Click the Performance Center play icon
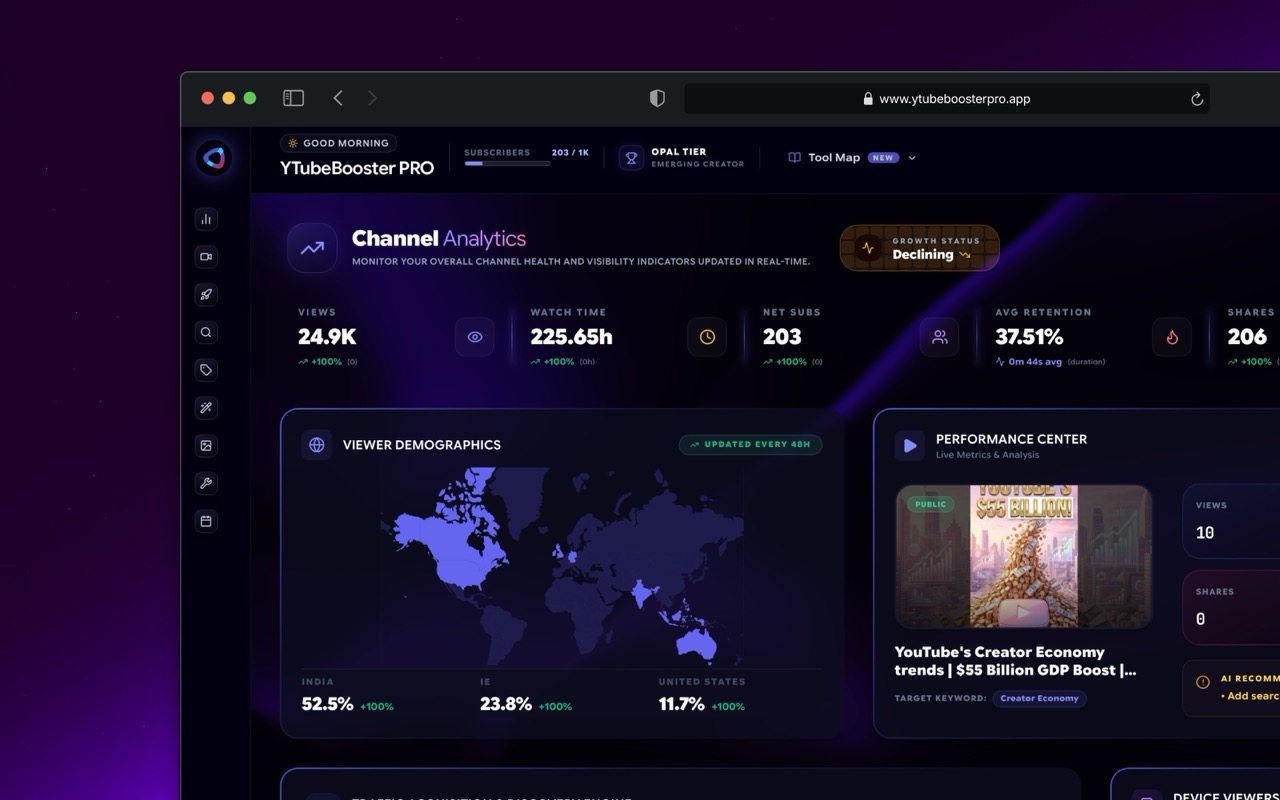This screenshot has height=800, width=1280. [x=909, y=446]
